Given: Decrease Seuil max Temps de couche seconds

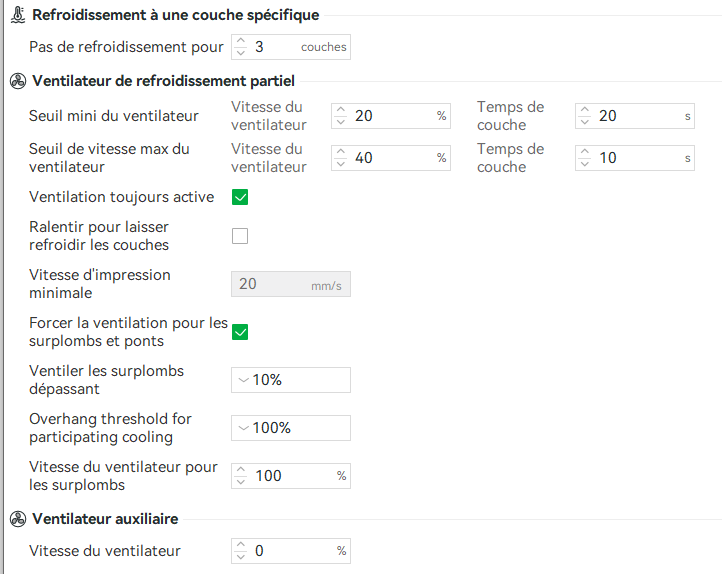Looking at the screenshot, I should (584, 163).
